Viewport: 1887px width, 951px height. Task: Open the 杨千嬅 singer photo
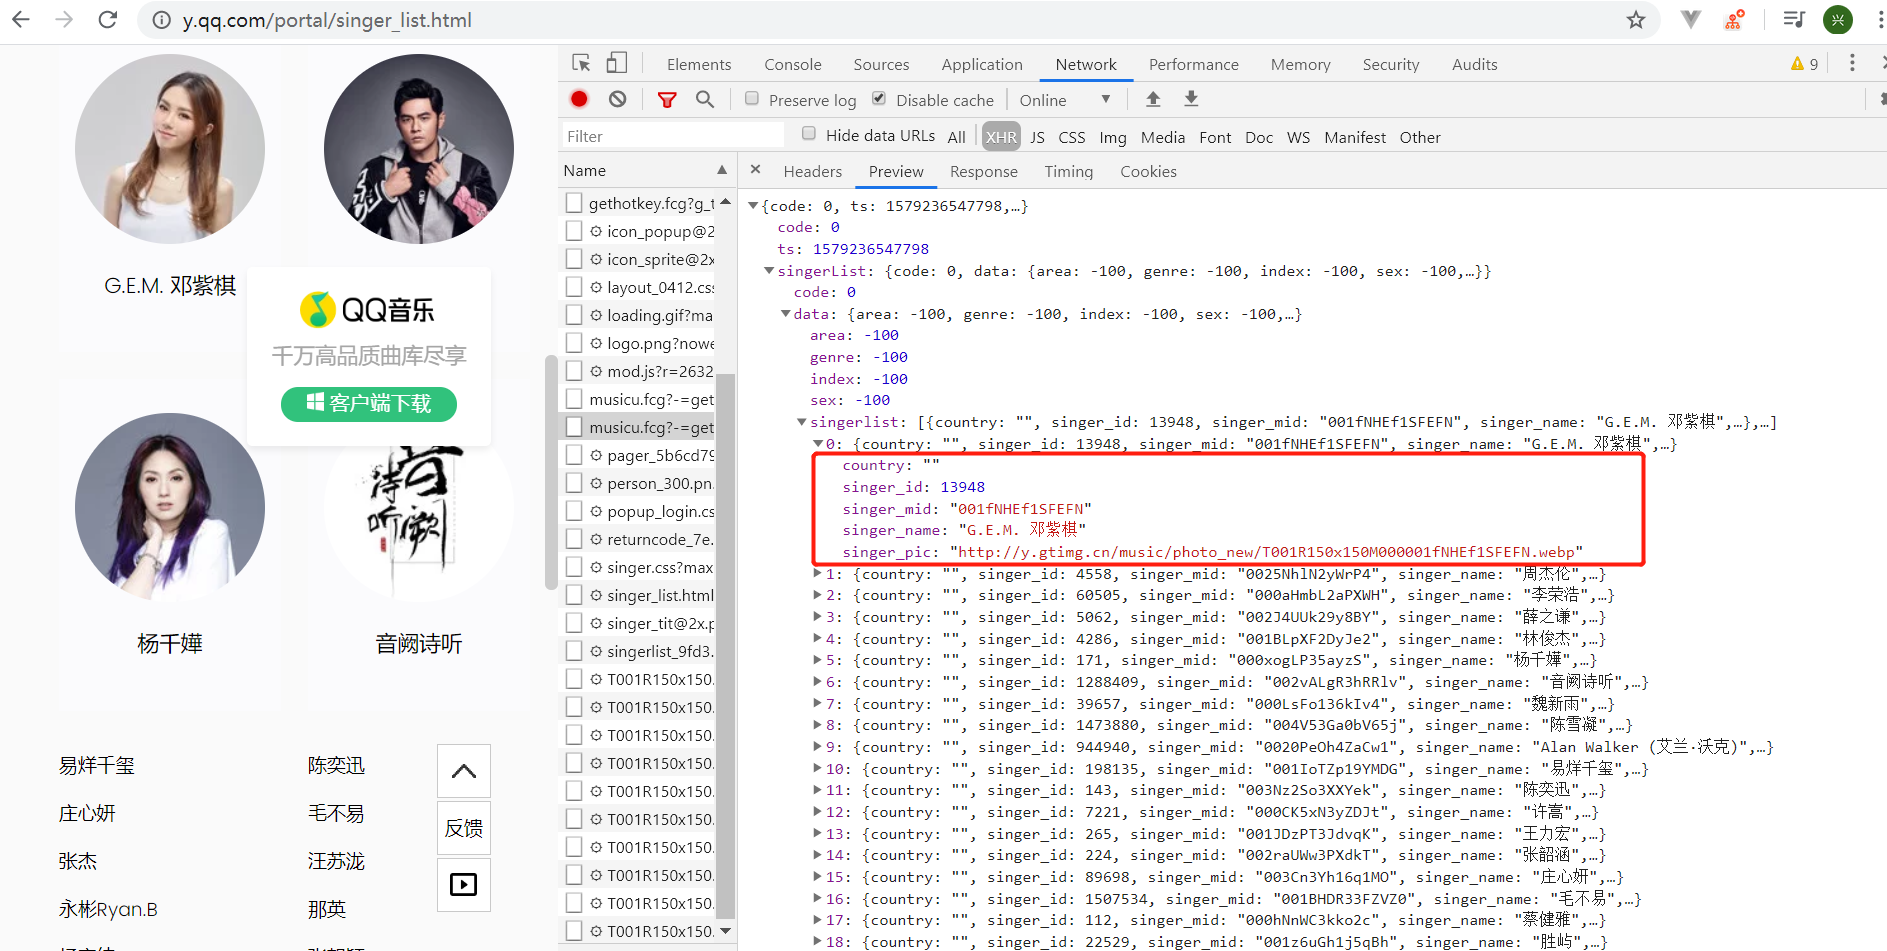(x=170, y=508)
